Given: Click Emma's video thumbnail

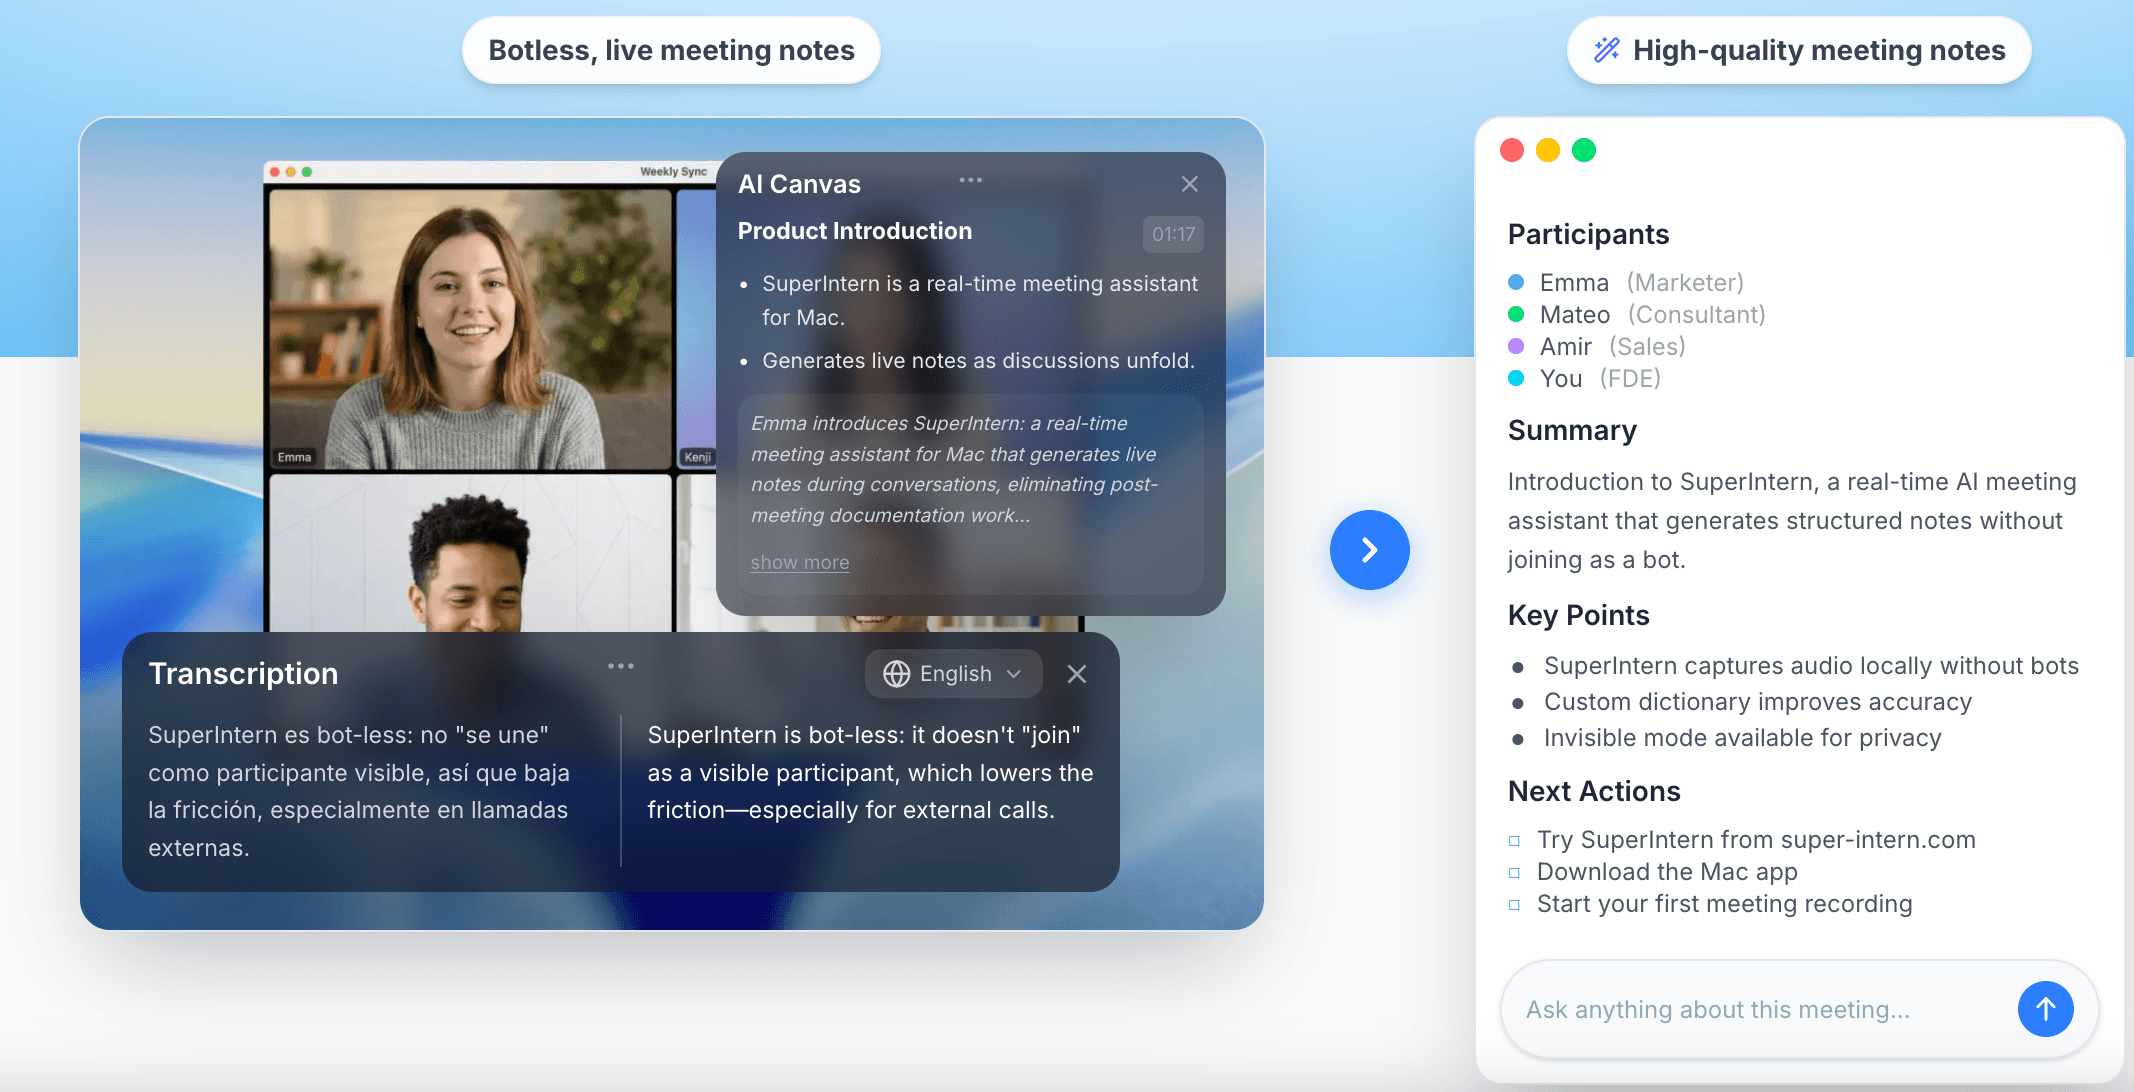Looking at the screenshot, I should click(x=470, y=328).
